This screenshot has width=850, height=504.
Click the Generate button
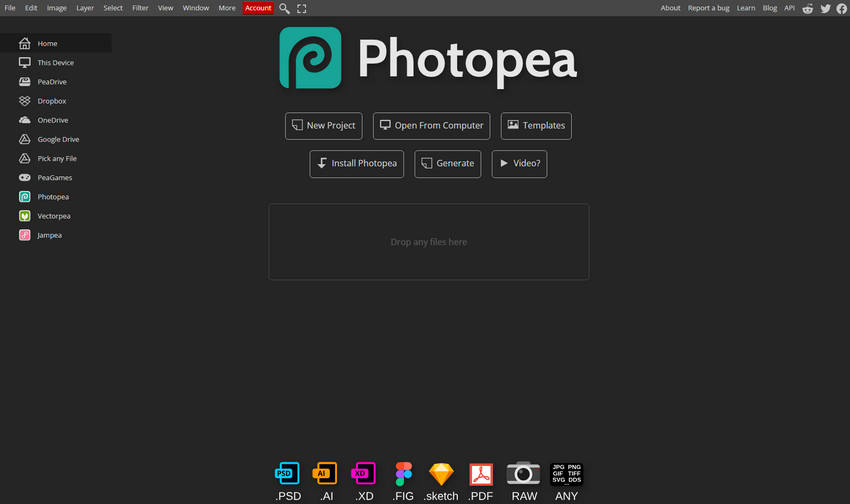448,164
